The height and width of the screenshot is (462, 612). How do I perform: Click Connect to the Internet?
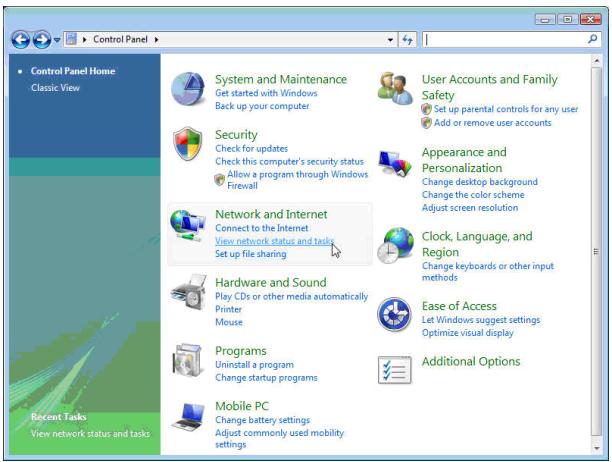262,228
